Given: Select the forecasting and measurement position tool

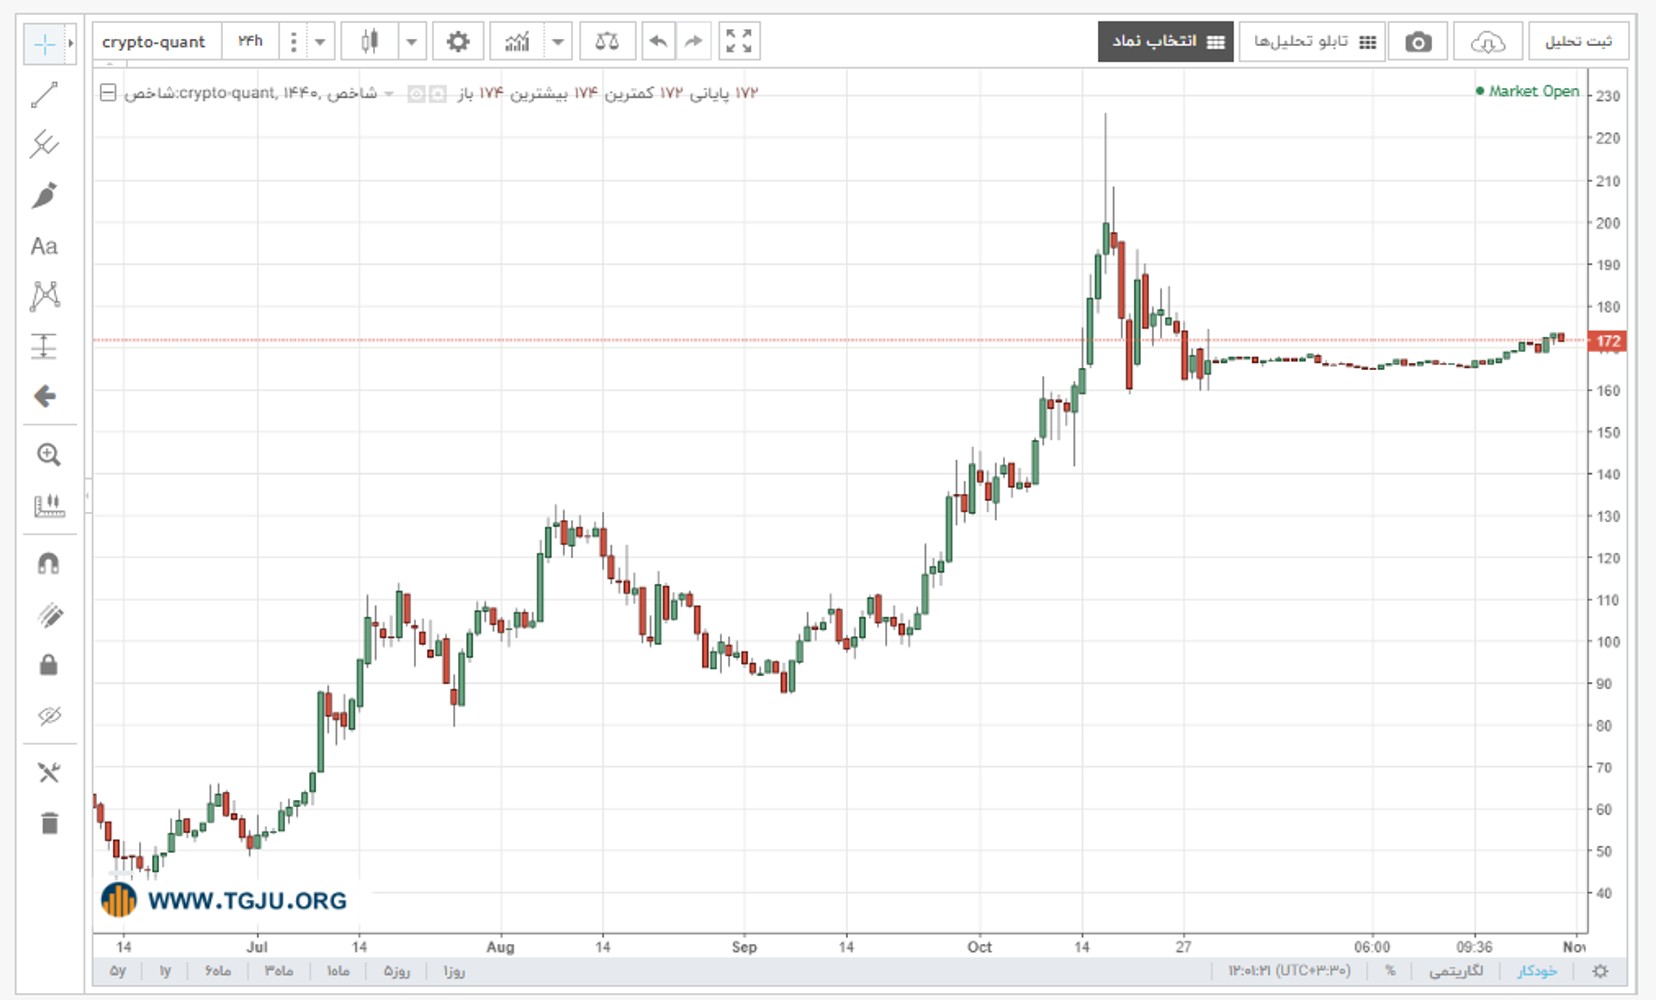Looking at the screenshot, I should tap(45, 346).
